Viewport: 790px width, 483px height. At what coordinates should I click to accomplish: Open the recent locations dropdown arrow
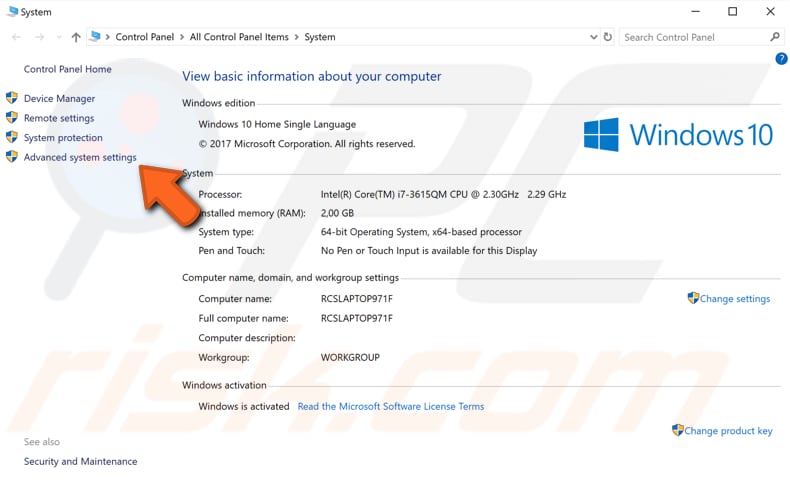tap(59, 37)
